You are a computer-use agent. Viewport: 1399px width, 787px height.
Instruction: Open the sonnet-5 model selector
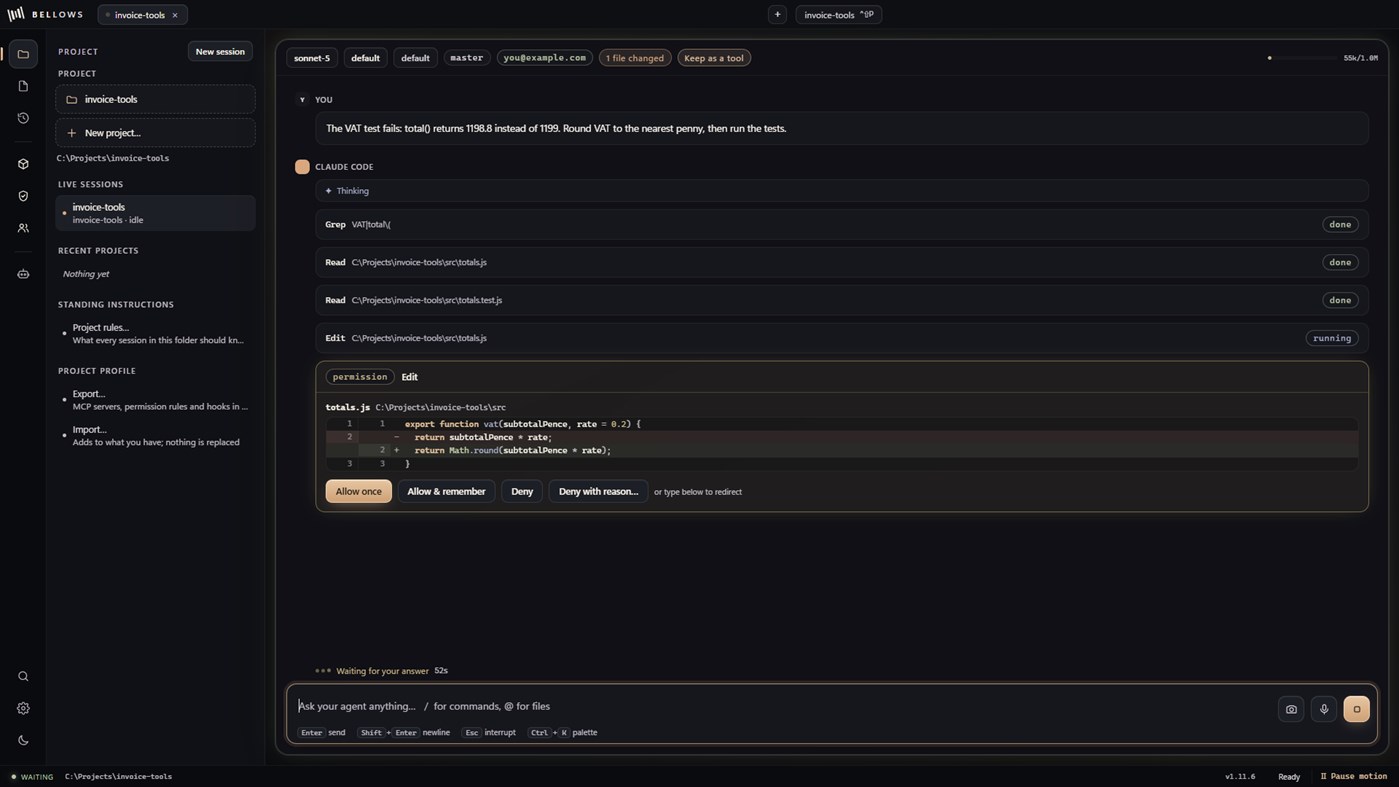tap(312, 58)
